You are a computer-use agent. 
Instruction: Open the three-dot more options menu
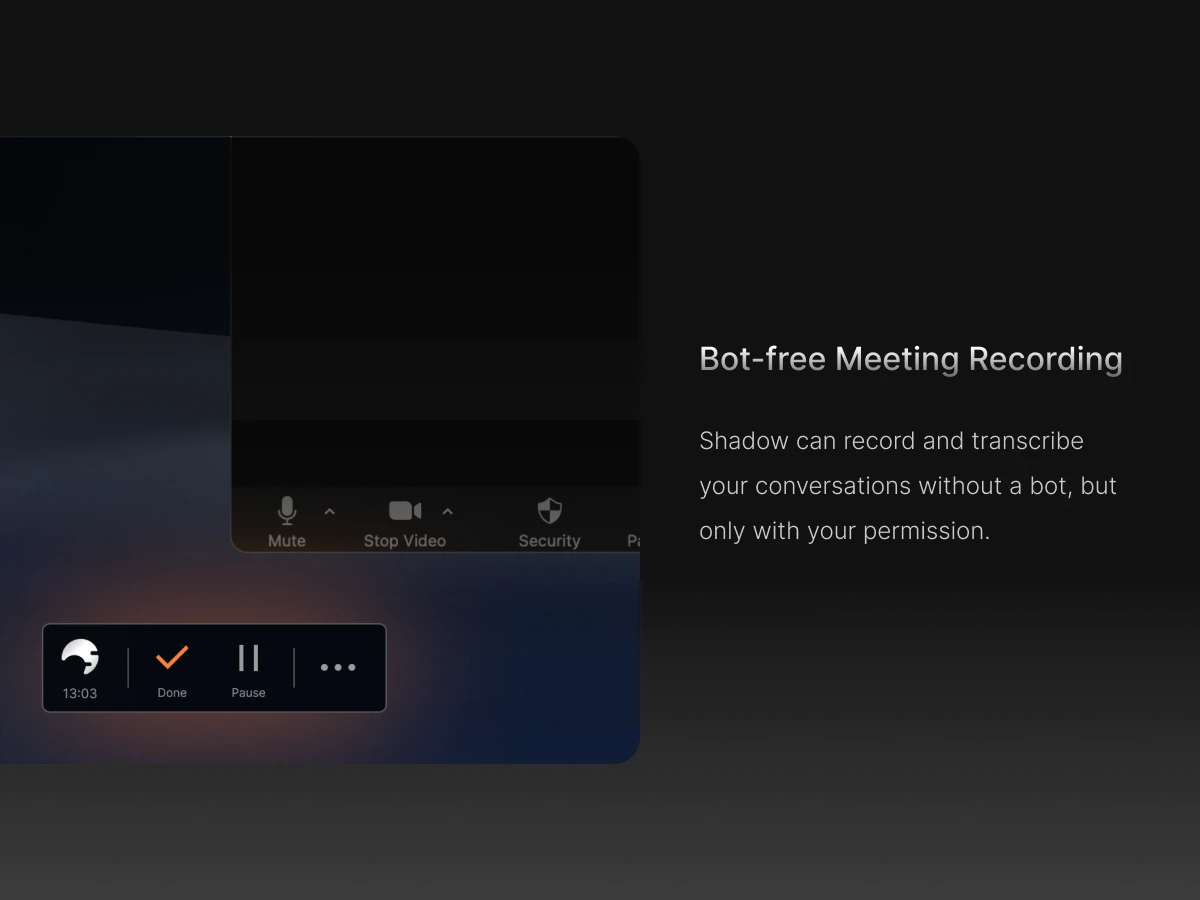coord(338,667)
